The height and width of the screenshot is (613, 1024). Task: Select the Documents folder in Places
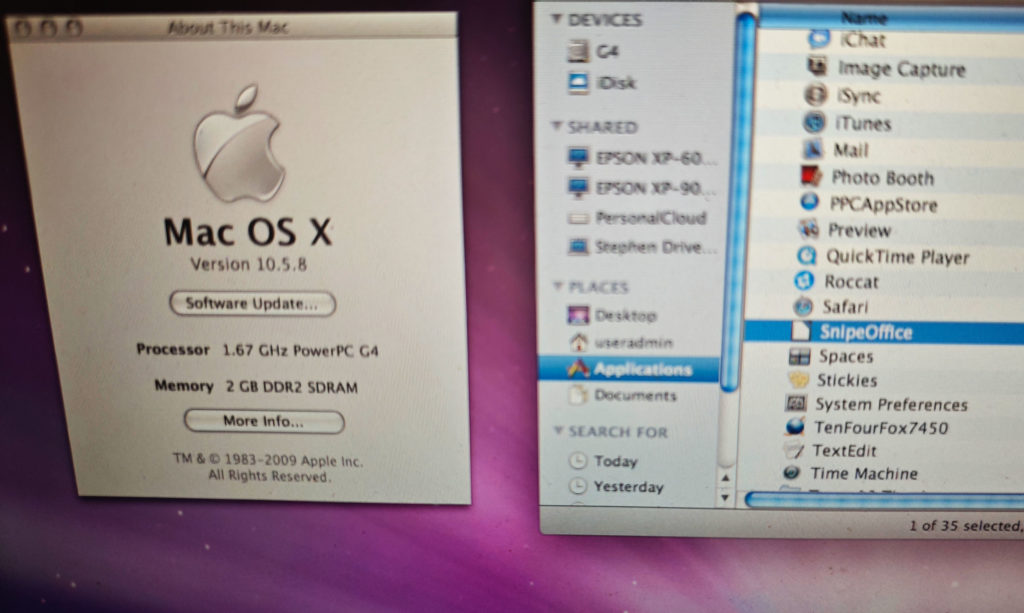click(x=634, y=395)
